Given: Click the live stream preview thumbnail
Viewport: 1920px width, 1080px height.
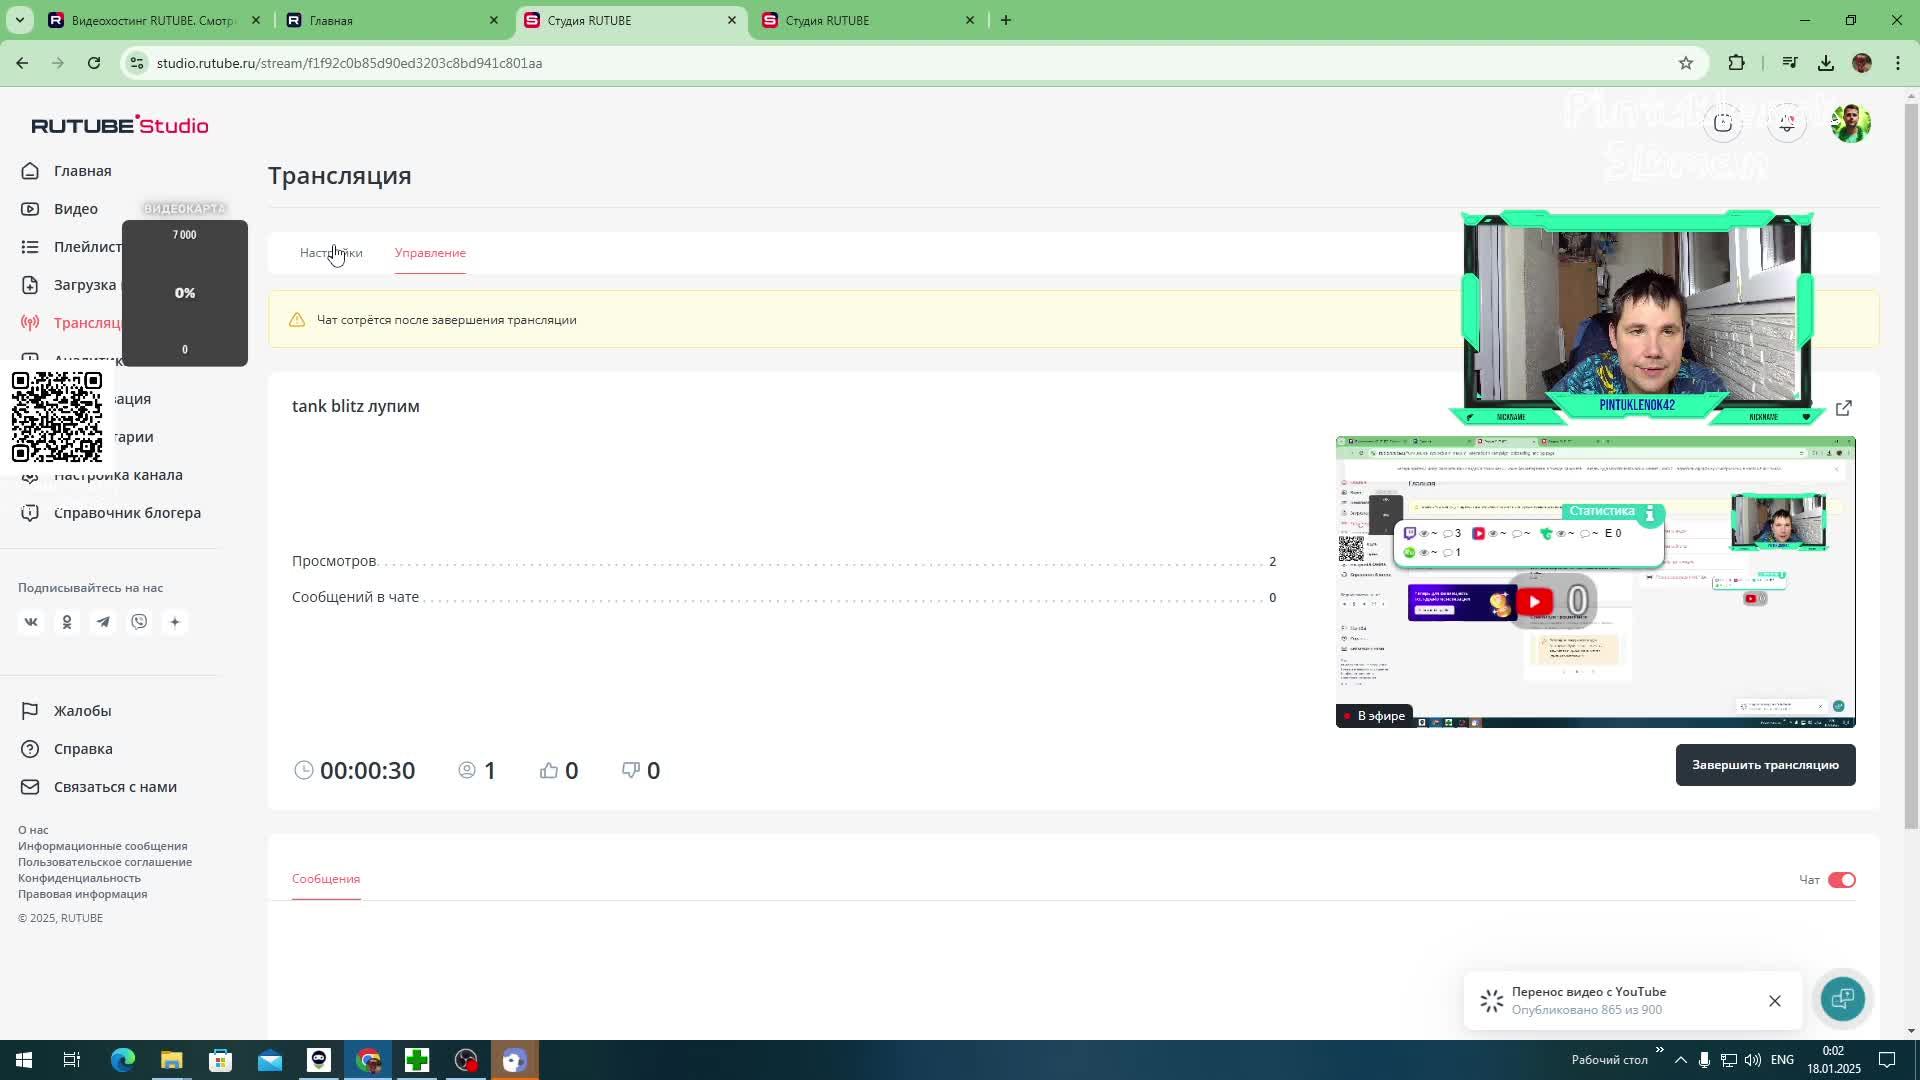Looking at the screenshot, I should 1595,582.
